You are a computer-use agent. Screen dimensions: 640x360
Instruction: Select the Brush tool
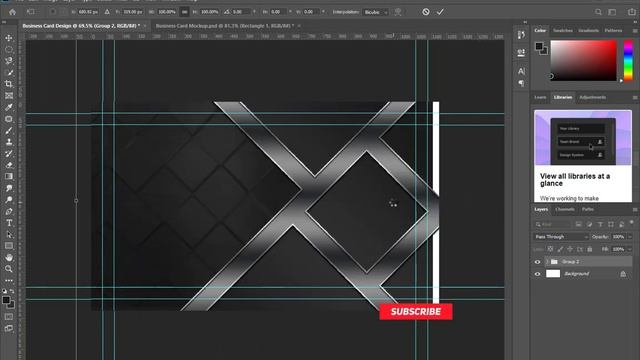9,131
